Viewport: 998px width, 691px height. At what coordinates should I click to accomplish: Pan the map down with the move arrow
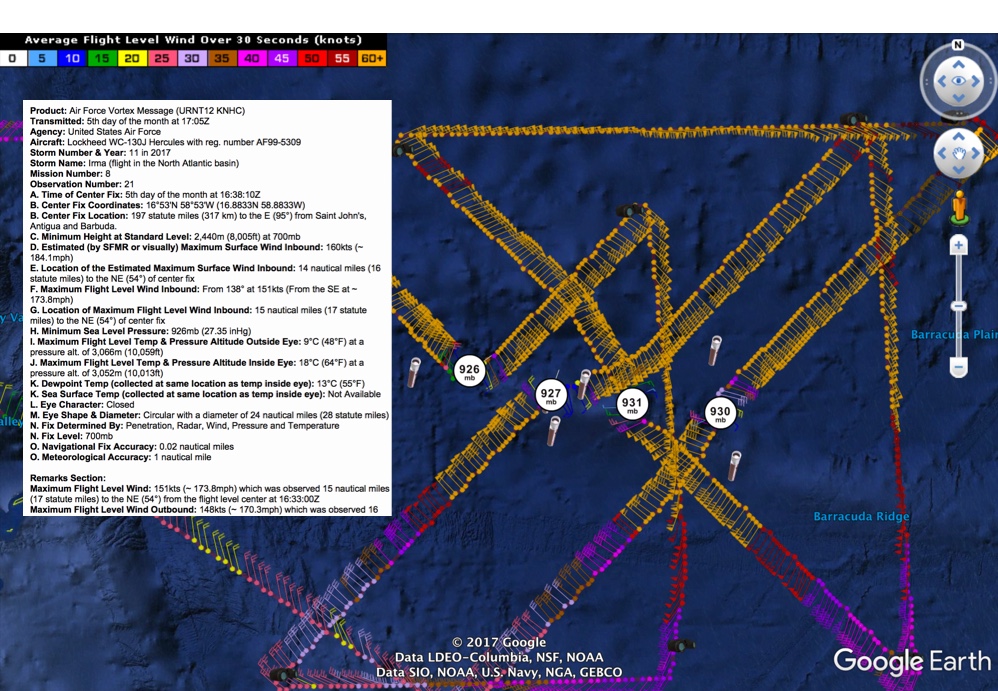[958, 171]
